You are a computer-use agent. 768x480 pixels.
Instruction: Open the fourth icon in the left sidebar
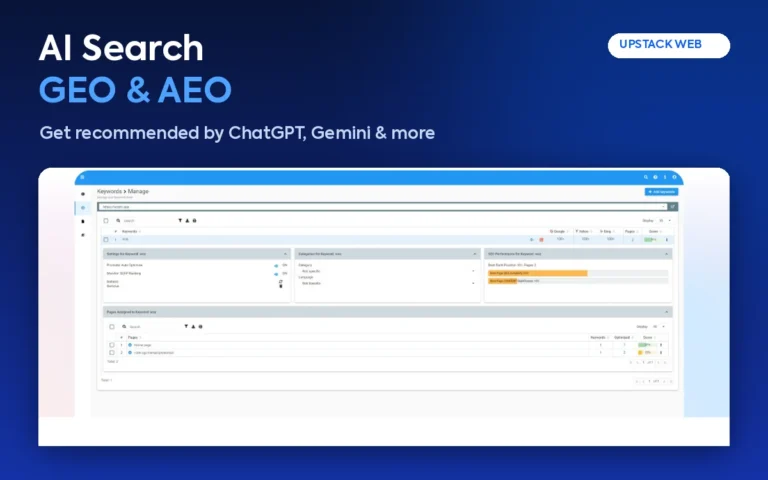(x=83, y=235)
